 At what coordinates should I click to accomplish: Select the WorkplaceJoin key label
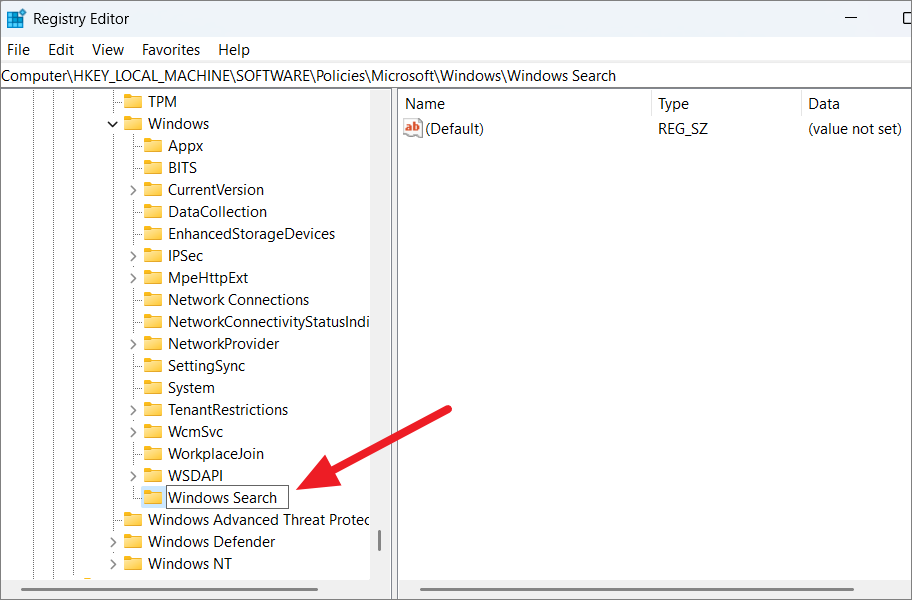[216, 454]
